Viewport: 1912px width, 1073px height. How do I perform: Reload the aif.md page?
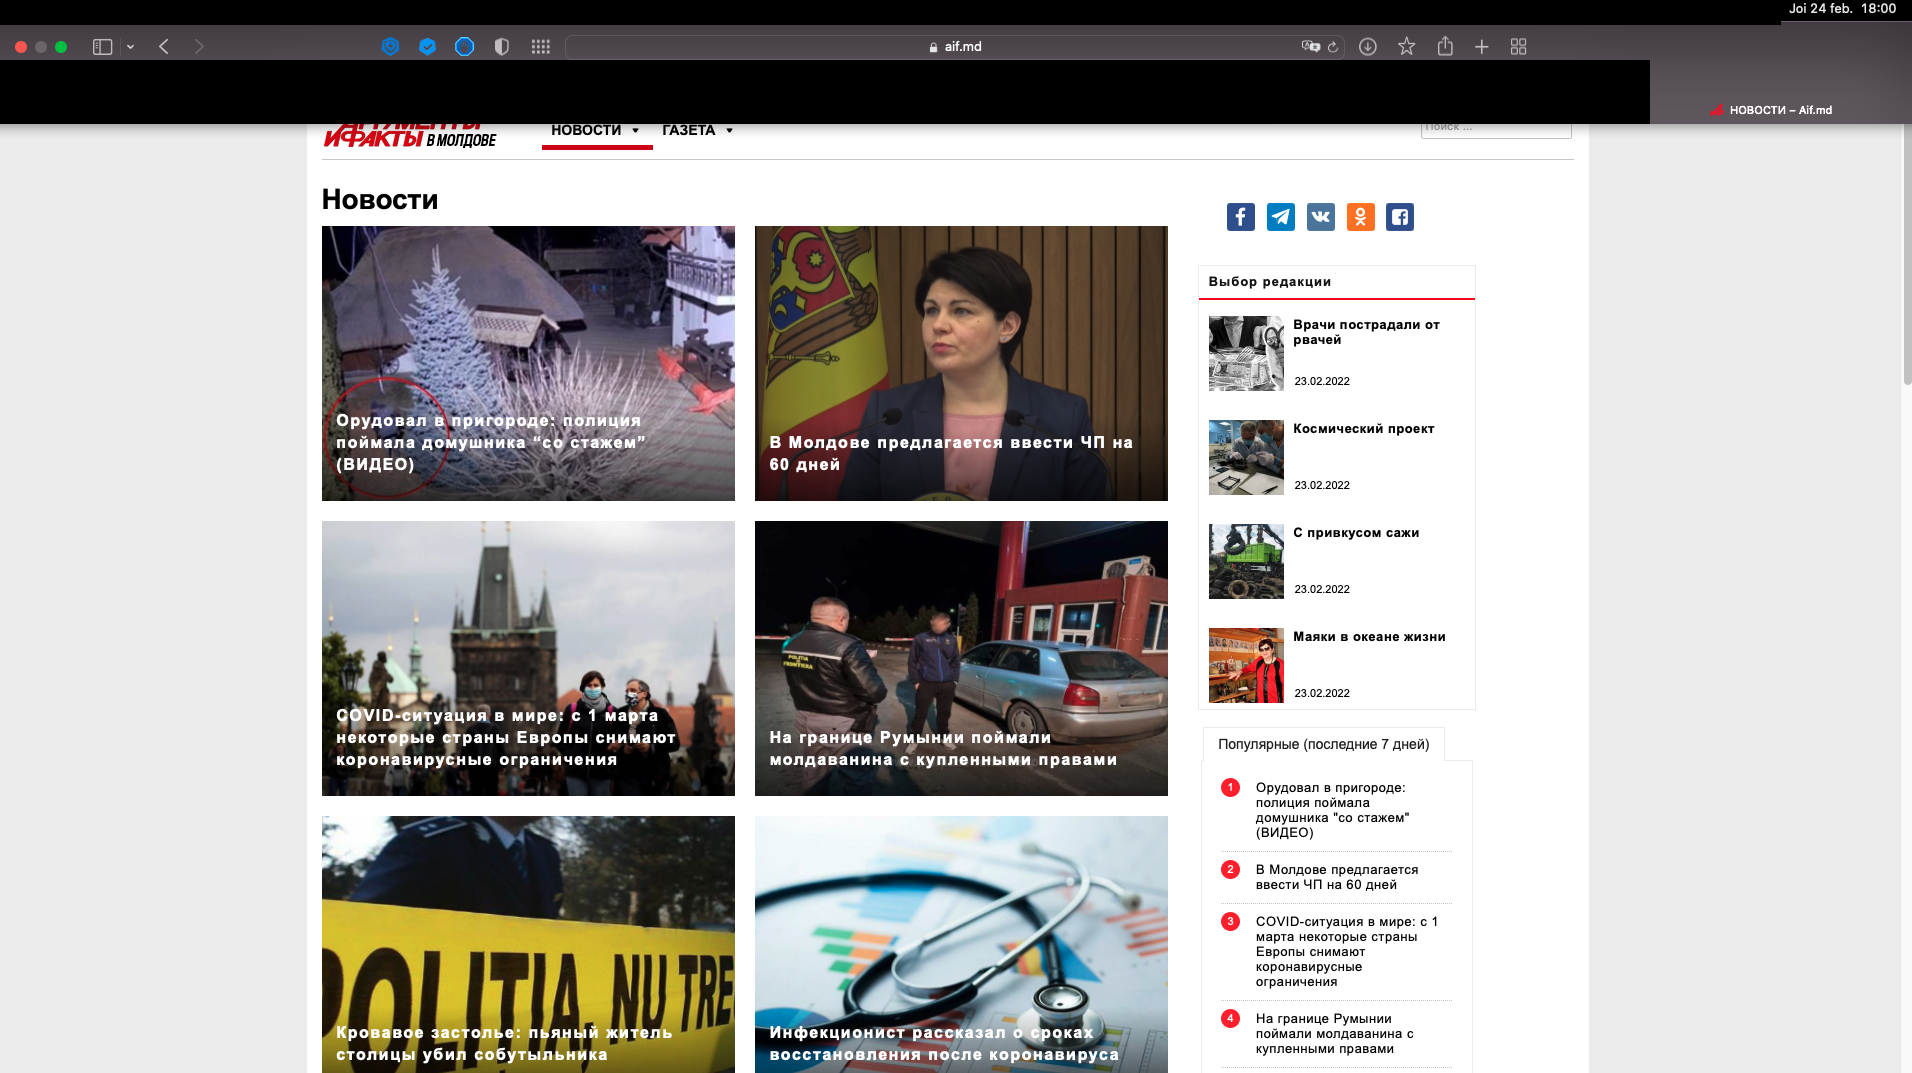click(x=1332, y=47)
